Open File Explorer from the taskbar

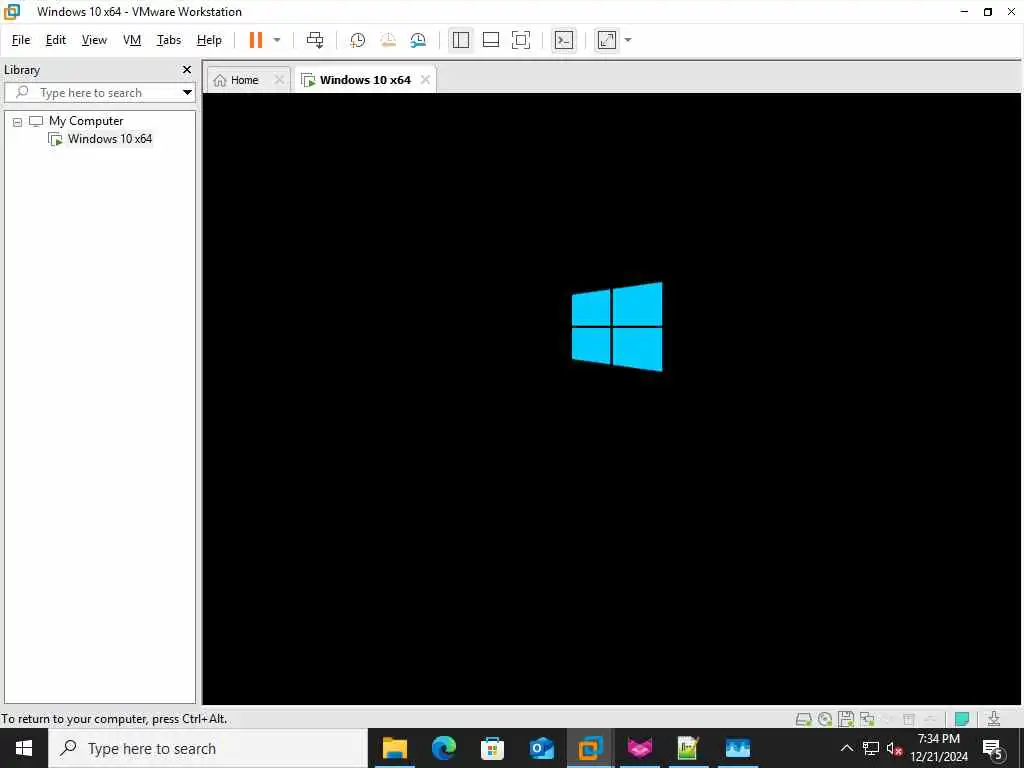pyautogui.click(x=394, y=748)
